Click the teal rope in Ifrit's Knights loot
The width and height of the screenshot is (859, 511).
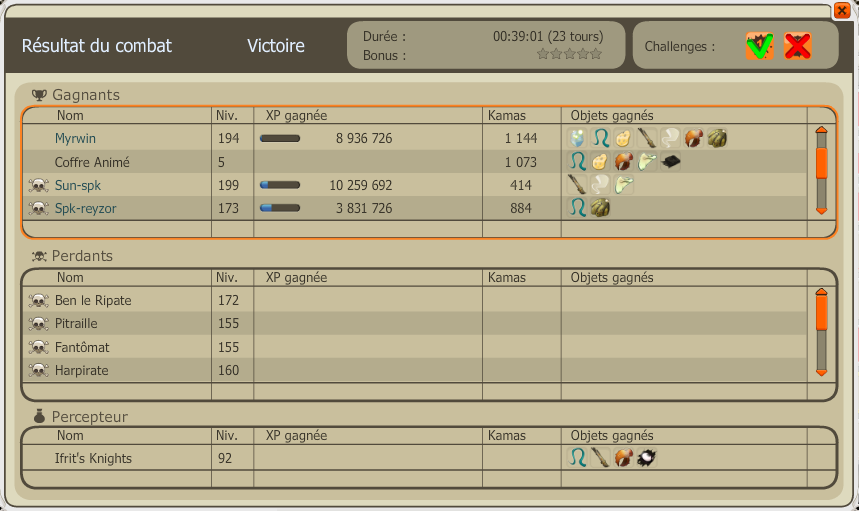click(x=577, y=457)
